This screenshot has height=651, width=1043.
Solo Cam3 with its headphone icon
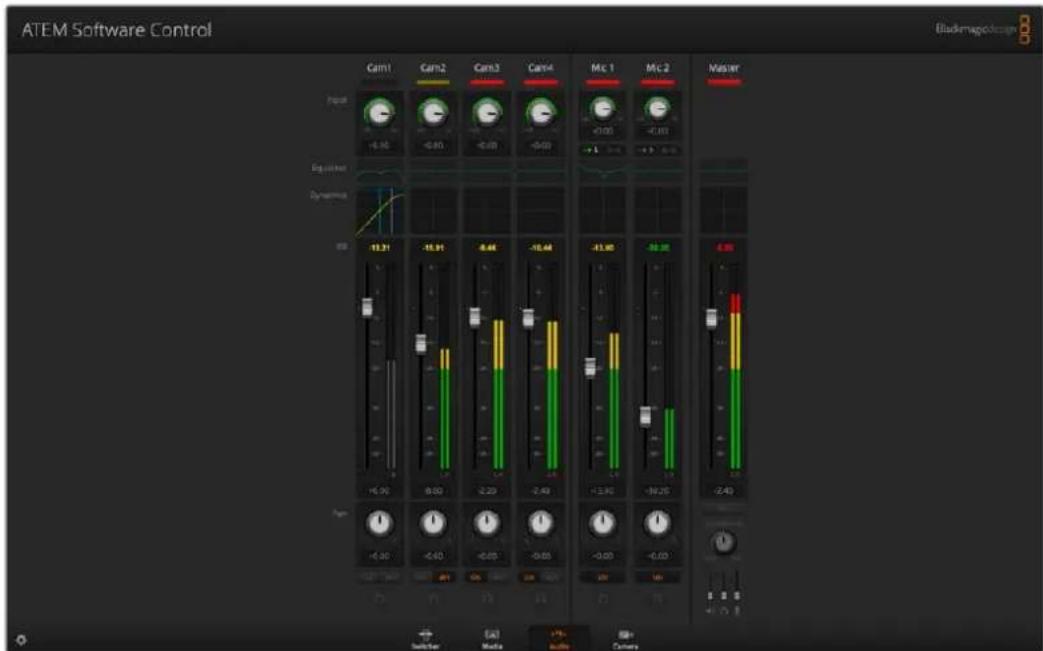(487, 599)
